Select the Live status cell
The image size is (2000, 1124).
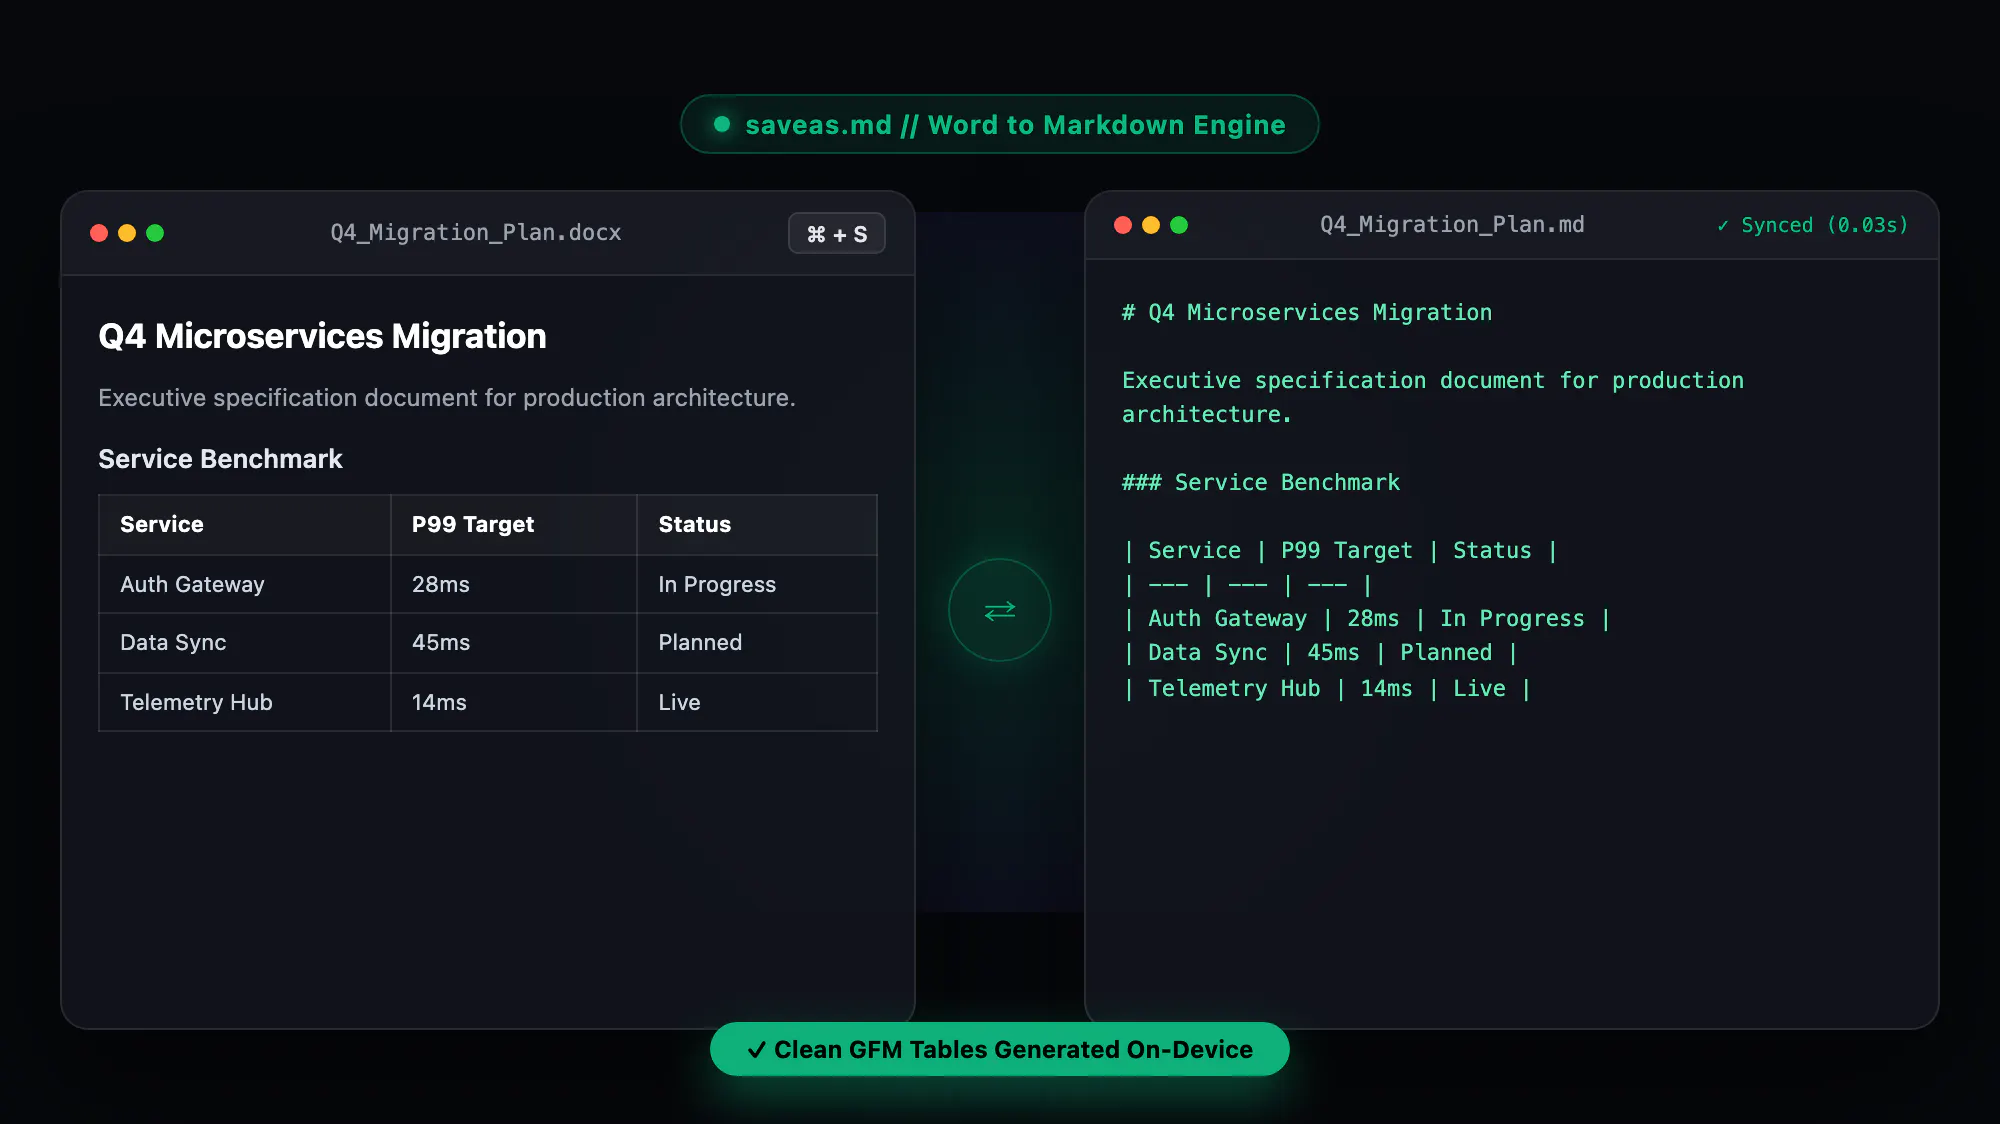point(757,702)
